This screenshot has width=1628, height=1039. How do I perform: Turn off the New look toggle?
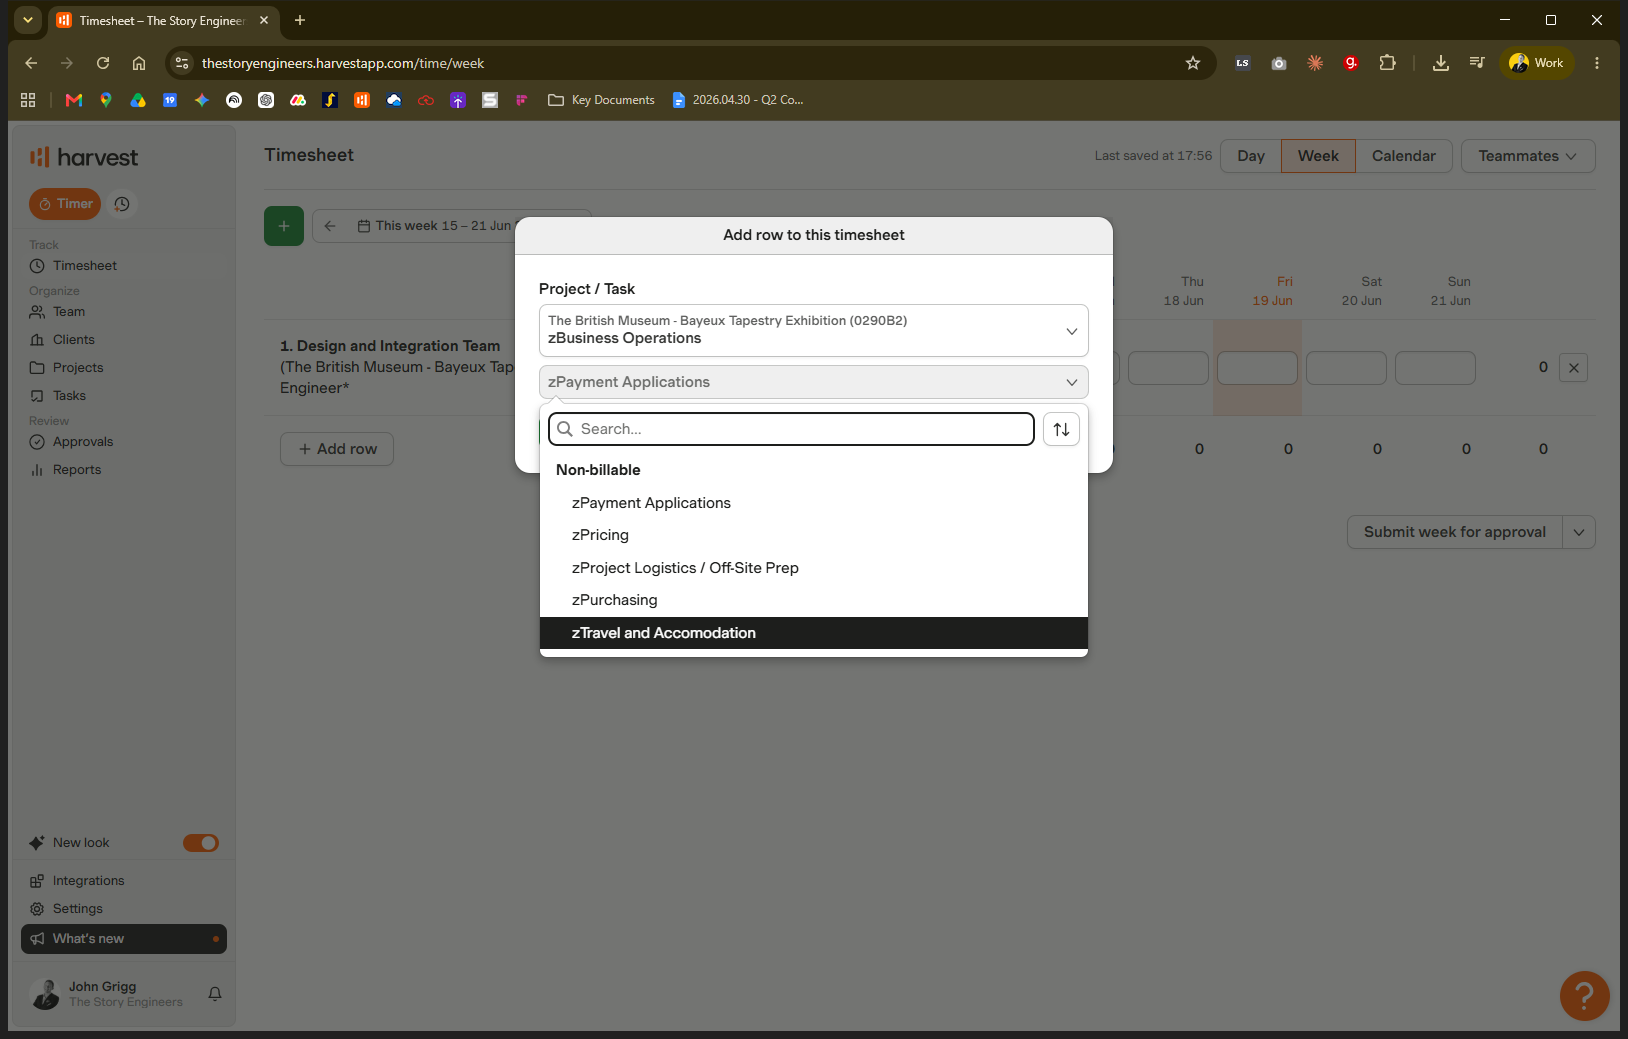[x=201, y=843]
